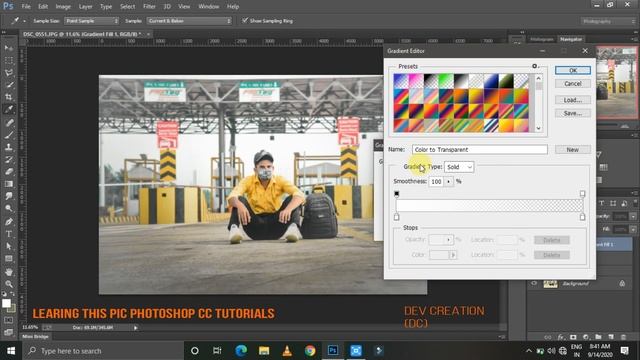Viewport: 640px width, 360px height.
Task: Select the Smudge tool
Action: [9, 196]
